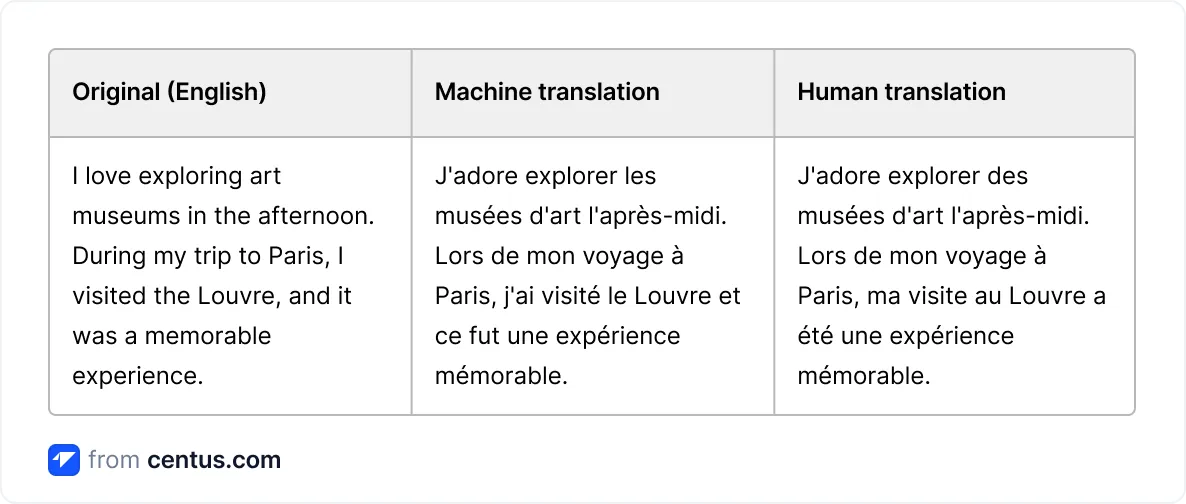Image resolution: width=1186 pixels, height=504 pixels.
Task: Click the word "from" beside the logo
Action: (x=112, y=461)
